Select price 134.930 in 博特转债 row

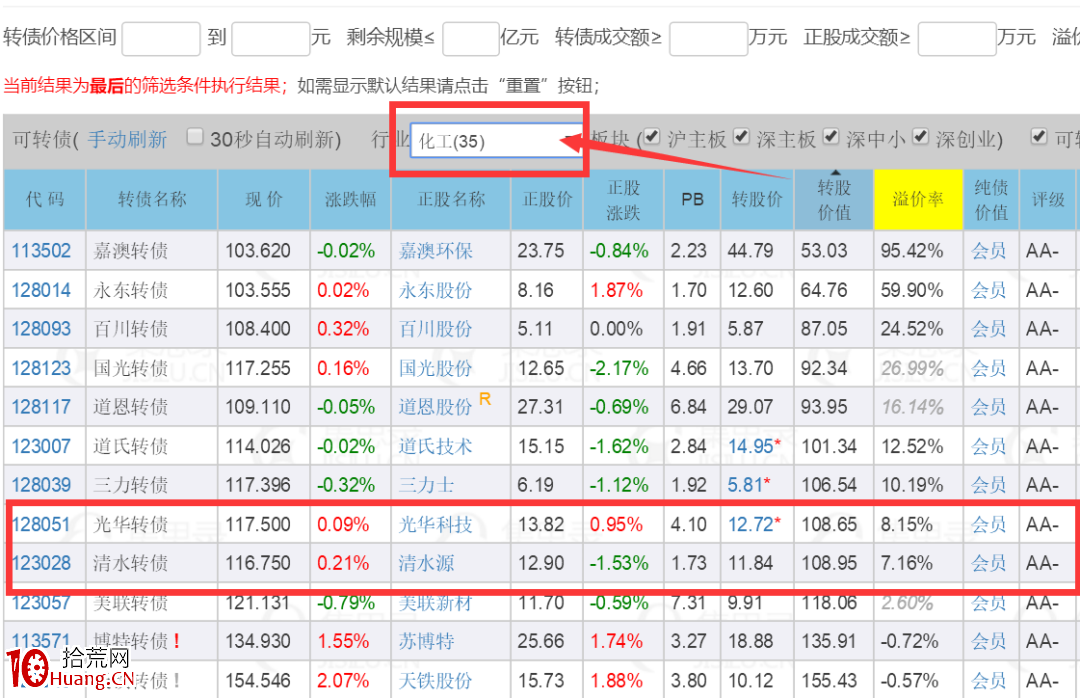(x=258, y=641)
